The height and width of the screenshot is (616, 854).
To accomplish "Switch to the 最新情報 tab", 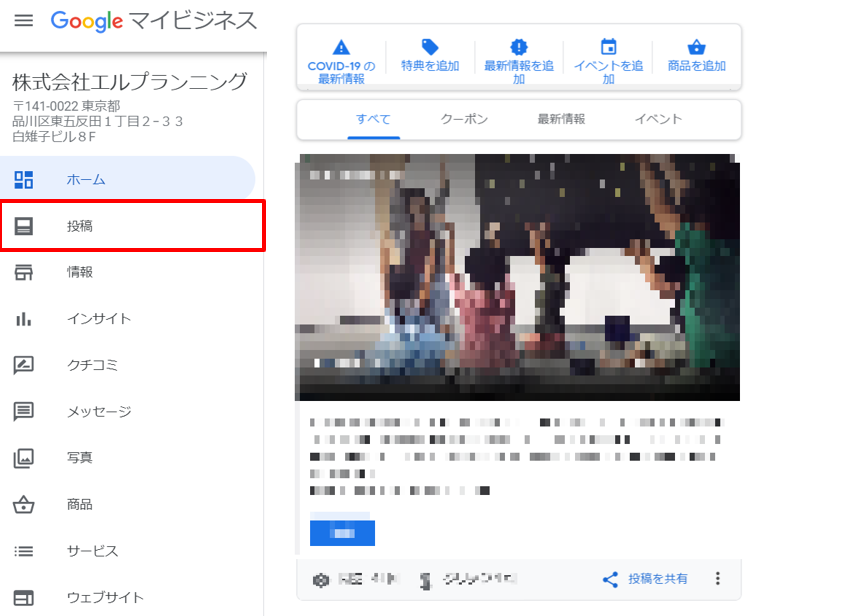I will tap(562, 119).
